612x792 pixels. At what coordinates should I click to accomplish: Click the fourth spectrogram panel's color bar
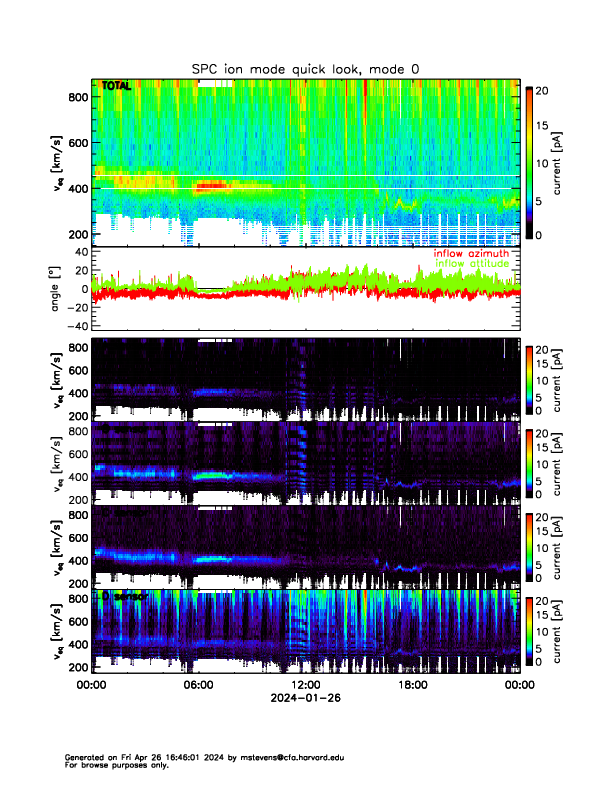(x=529, y=546)
